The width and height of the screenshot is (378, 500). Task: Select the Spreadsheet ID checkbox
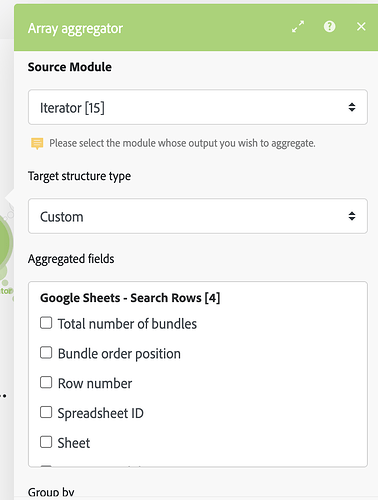46,412
